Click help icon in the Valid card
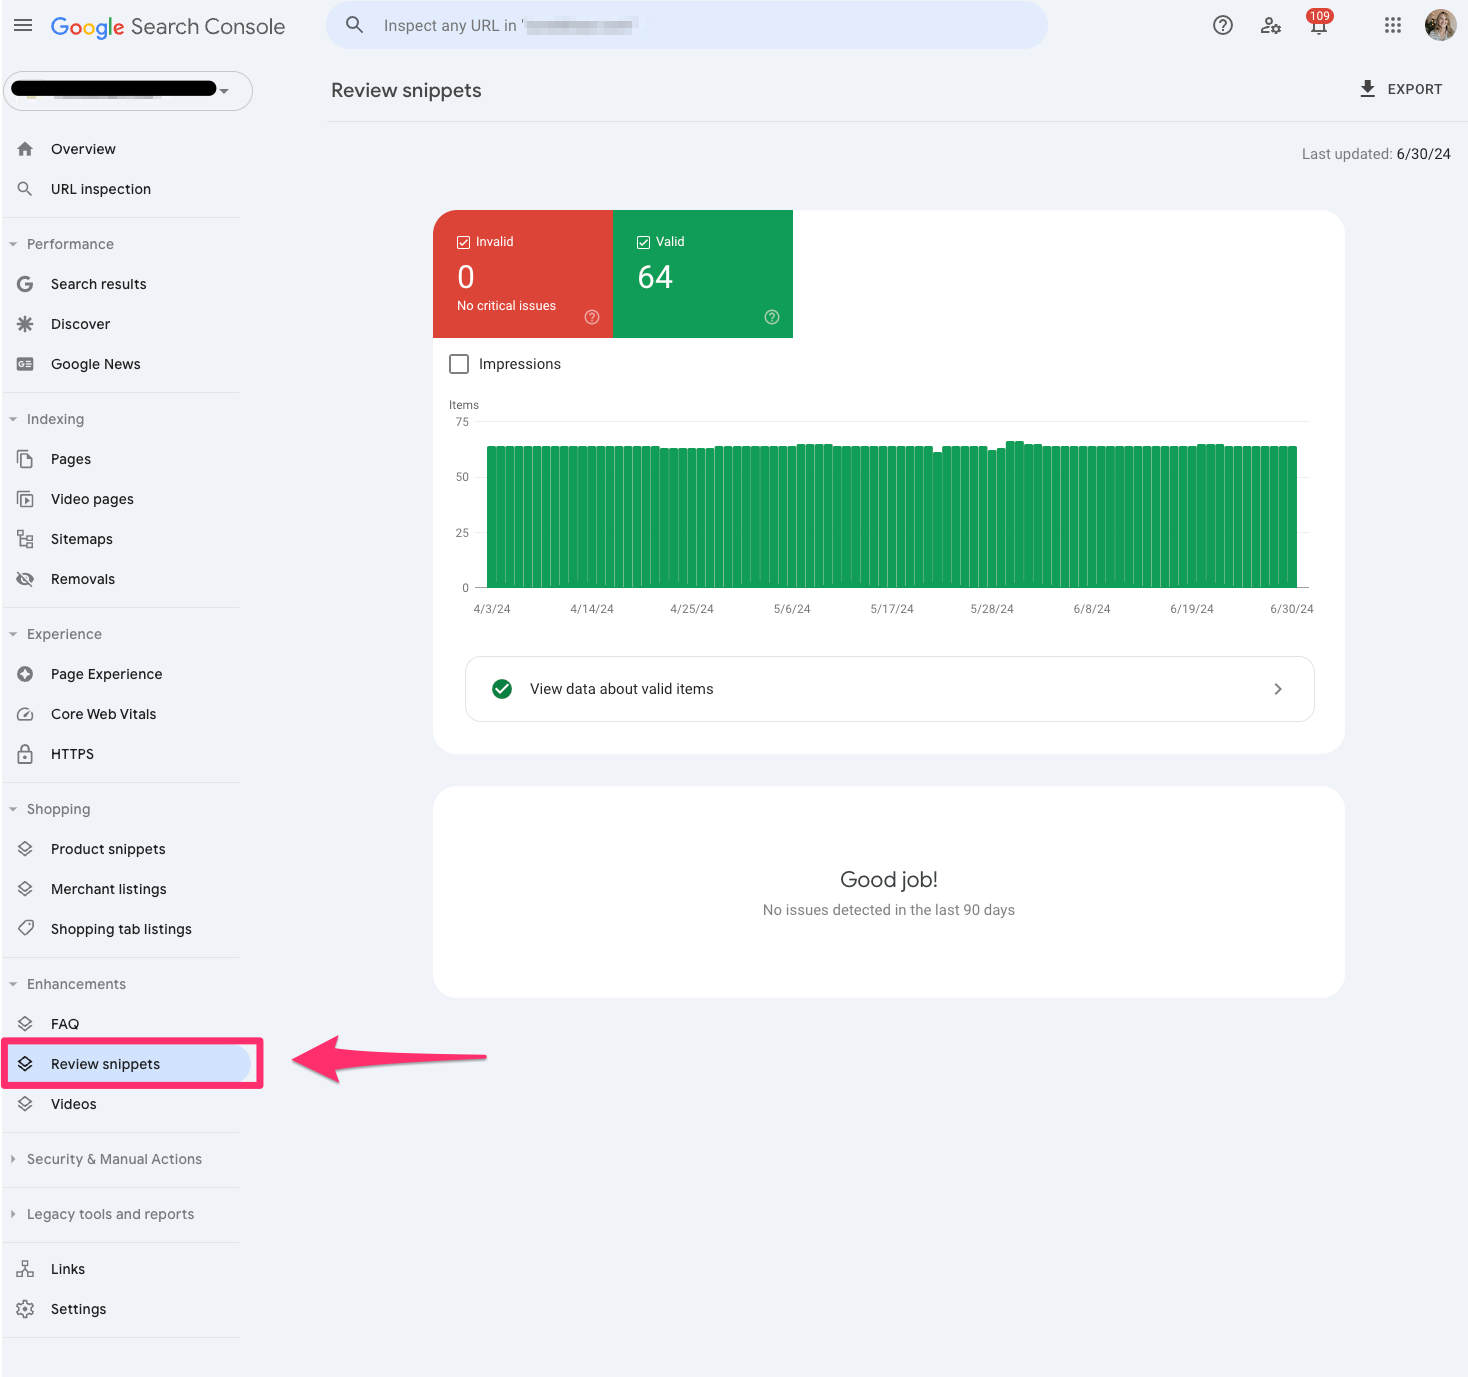The width and height of the screenshot is (1468, 1377). (772, 317)
